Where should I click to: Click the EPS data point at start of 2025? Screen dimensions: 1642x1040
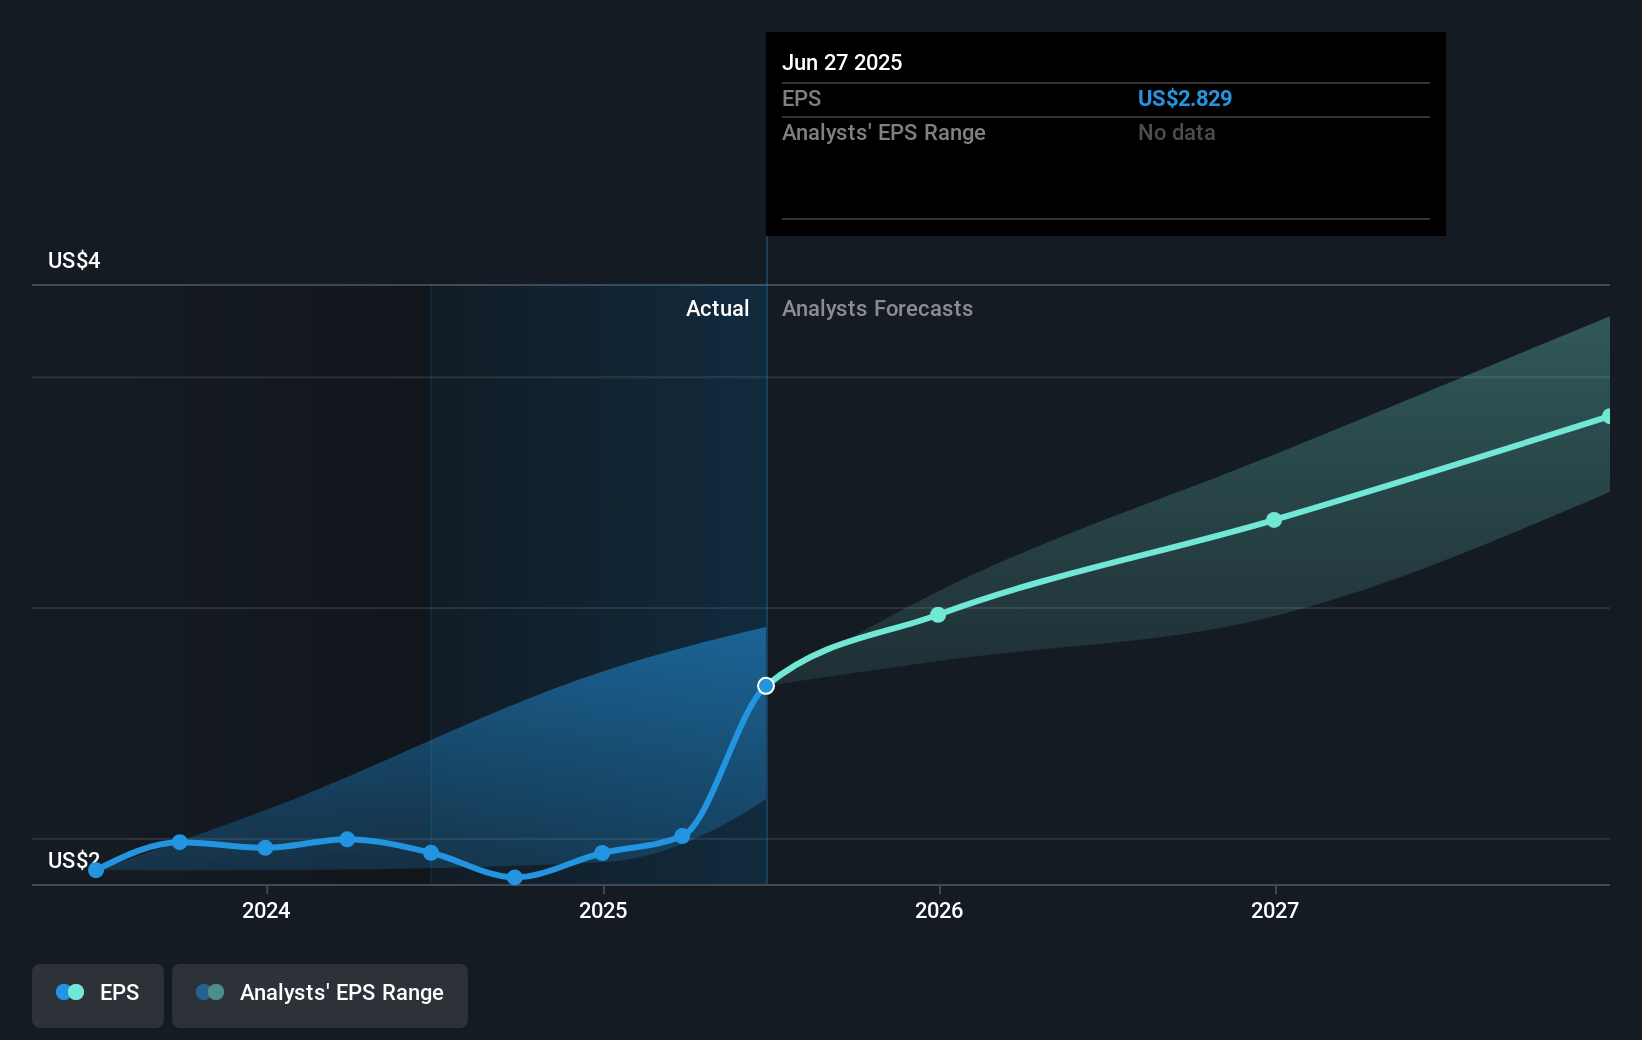coord(602,853)
